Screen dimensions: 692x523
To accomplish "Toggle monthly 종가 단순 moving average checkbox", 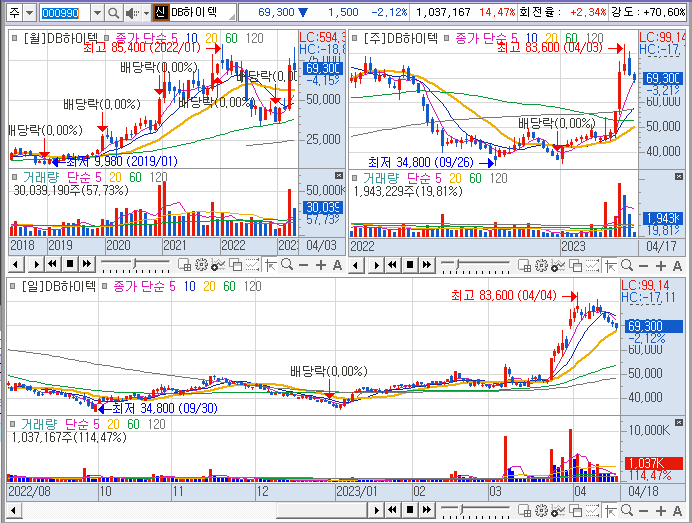I will point(106,38).
